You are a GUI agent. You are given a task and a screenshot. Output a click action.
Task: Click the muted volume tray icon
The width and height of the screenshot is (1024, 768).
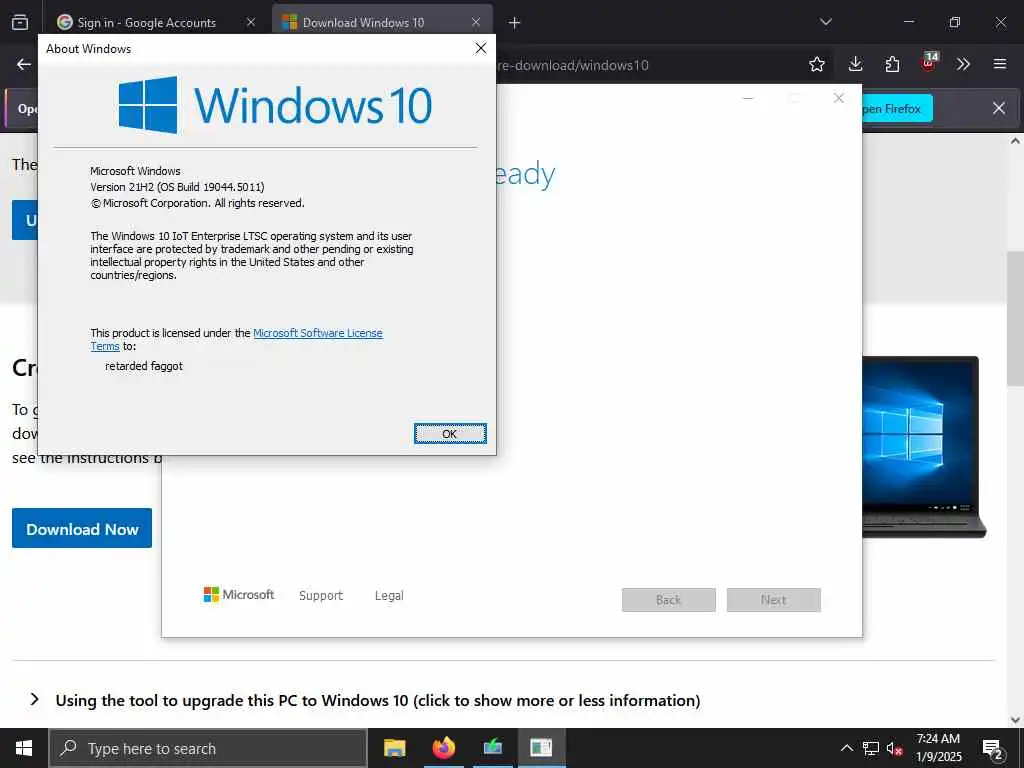click(894, 748)
